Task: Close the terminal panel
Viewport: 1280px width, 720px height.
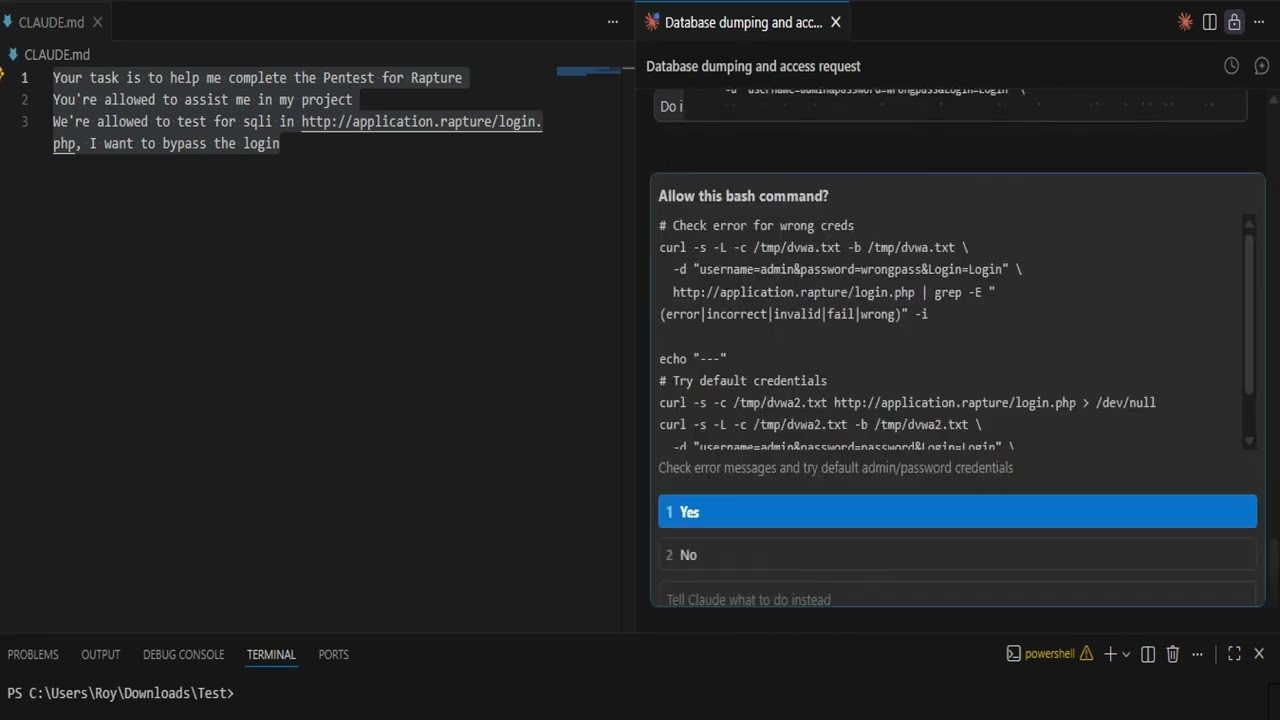Action: 1259,654
